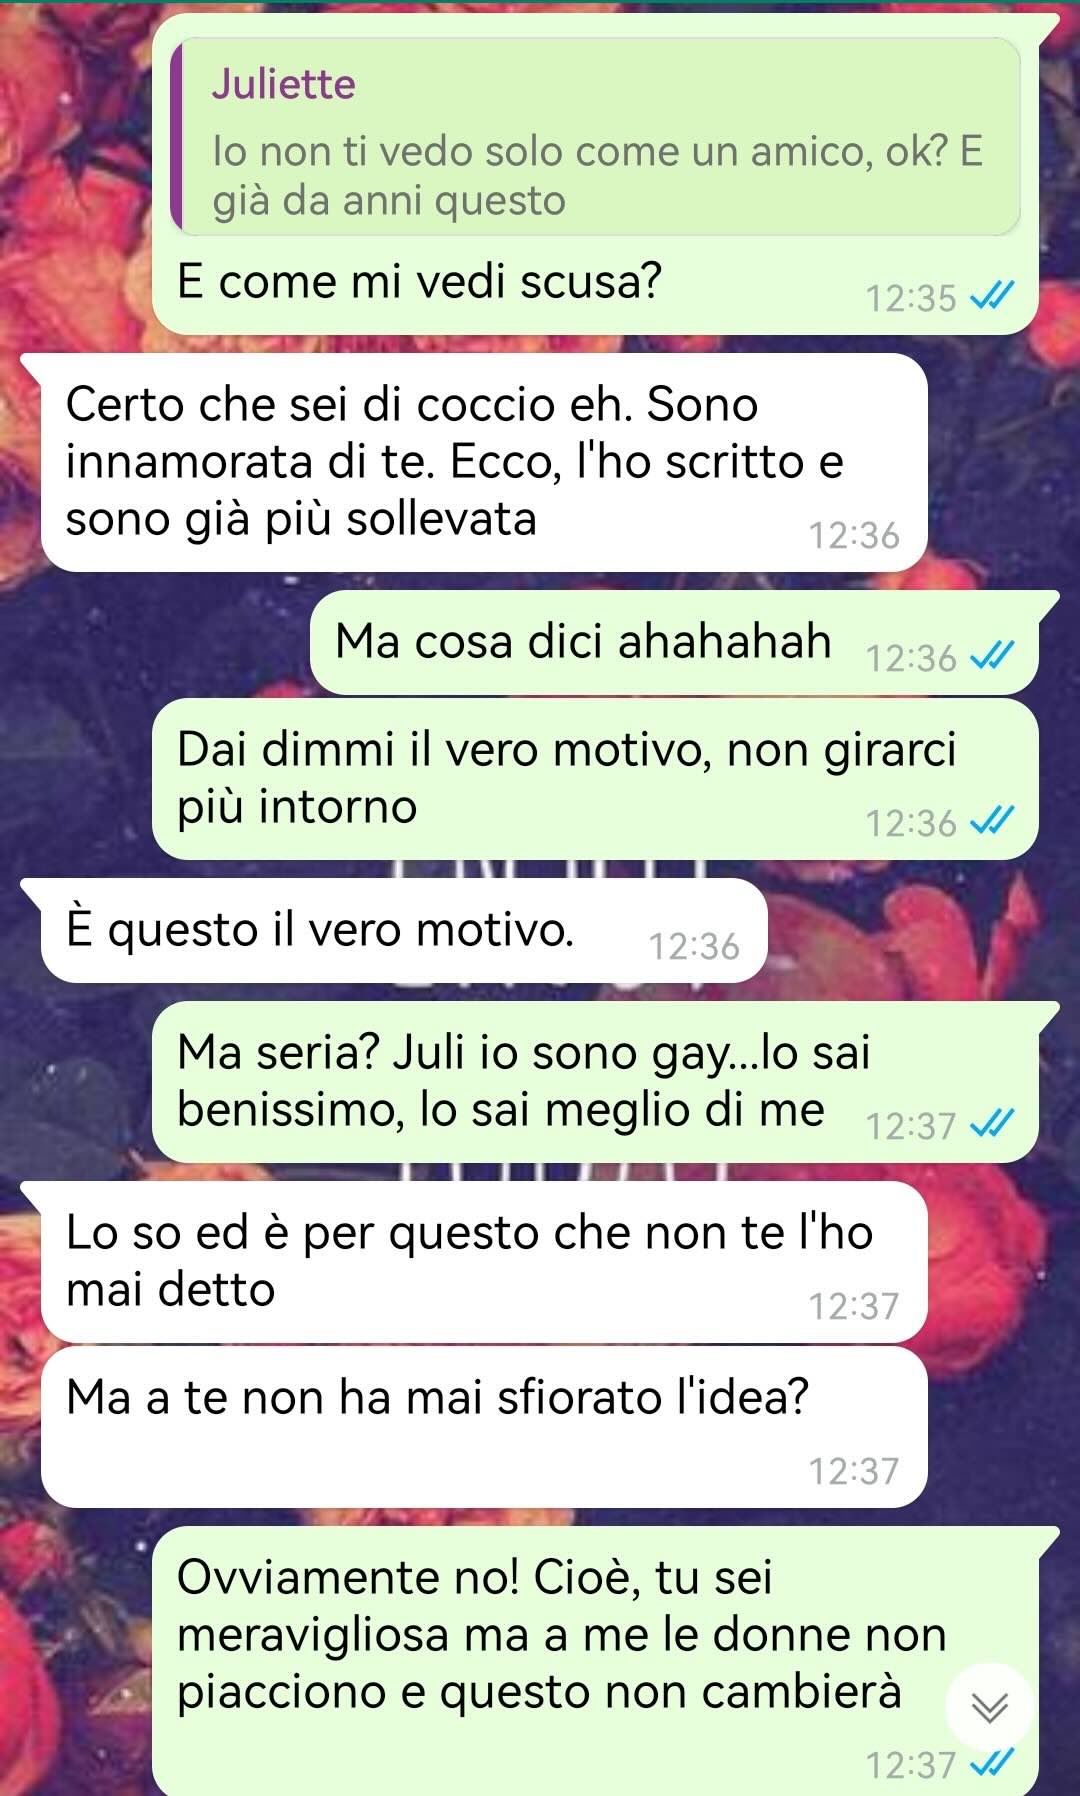Viewport: 1080px width, 1796px height.
Task: Click read ticks on 'Ovviamente no!' message
Action: click(994, 1762)
